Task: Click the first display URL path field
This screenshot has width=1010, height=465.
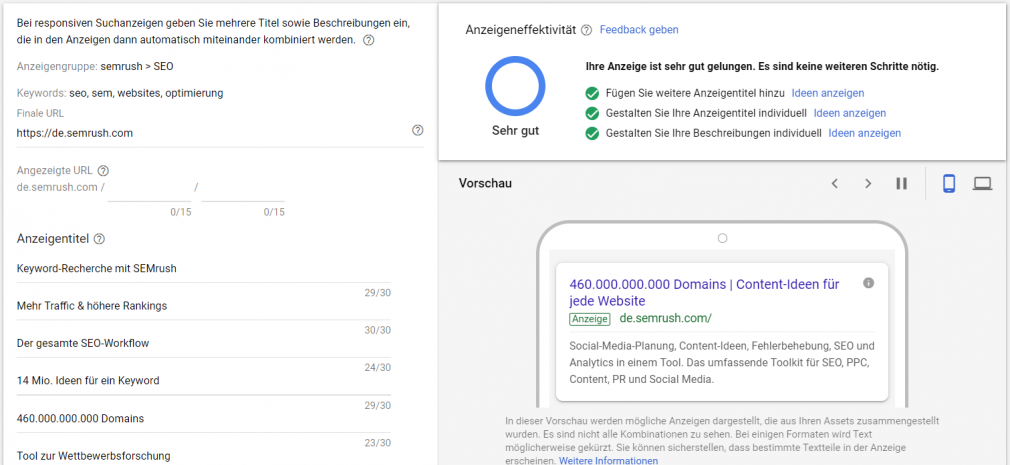Action: pyautogui.click(x=149, y=191)
